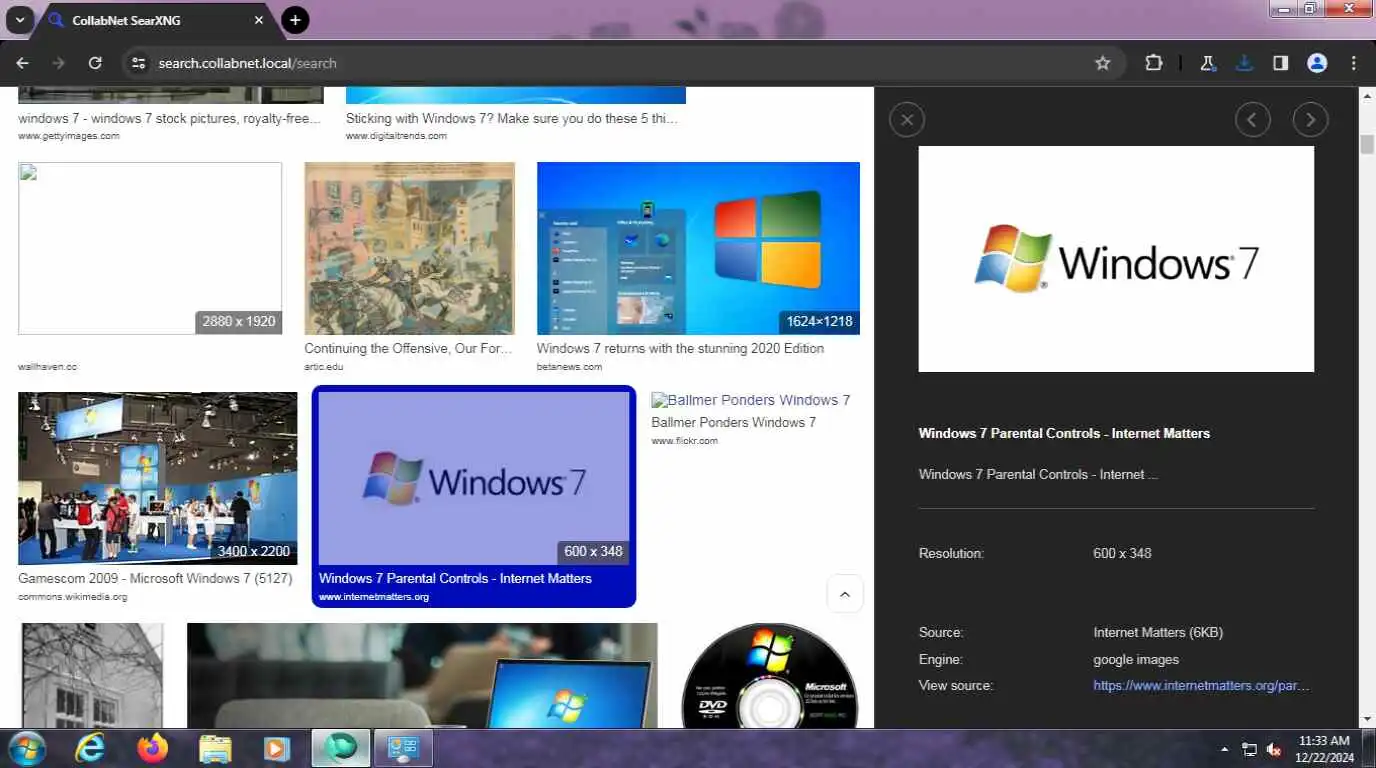Image resolution: width=1376 pixels, height=768 pixels.
Task: Click the artic.edu source text
Action: pos(324,367)
